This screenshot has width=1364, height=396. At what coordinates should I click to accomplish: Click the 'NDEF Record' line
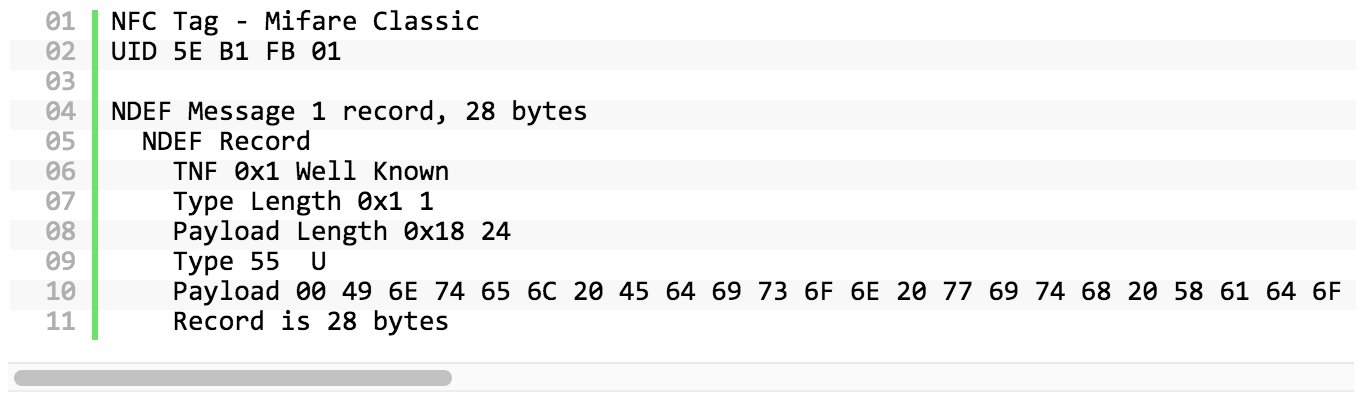point(226,141)
